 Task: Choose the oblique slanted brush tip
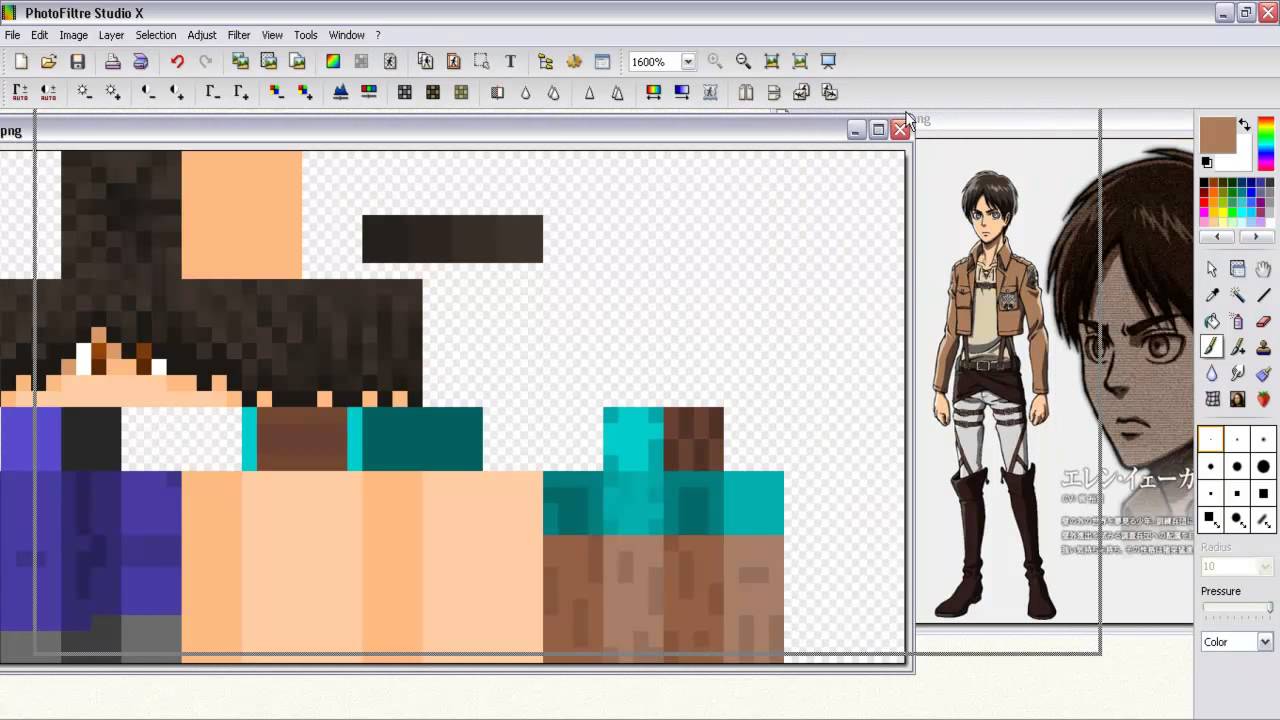1263,519
